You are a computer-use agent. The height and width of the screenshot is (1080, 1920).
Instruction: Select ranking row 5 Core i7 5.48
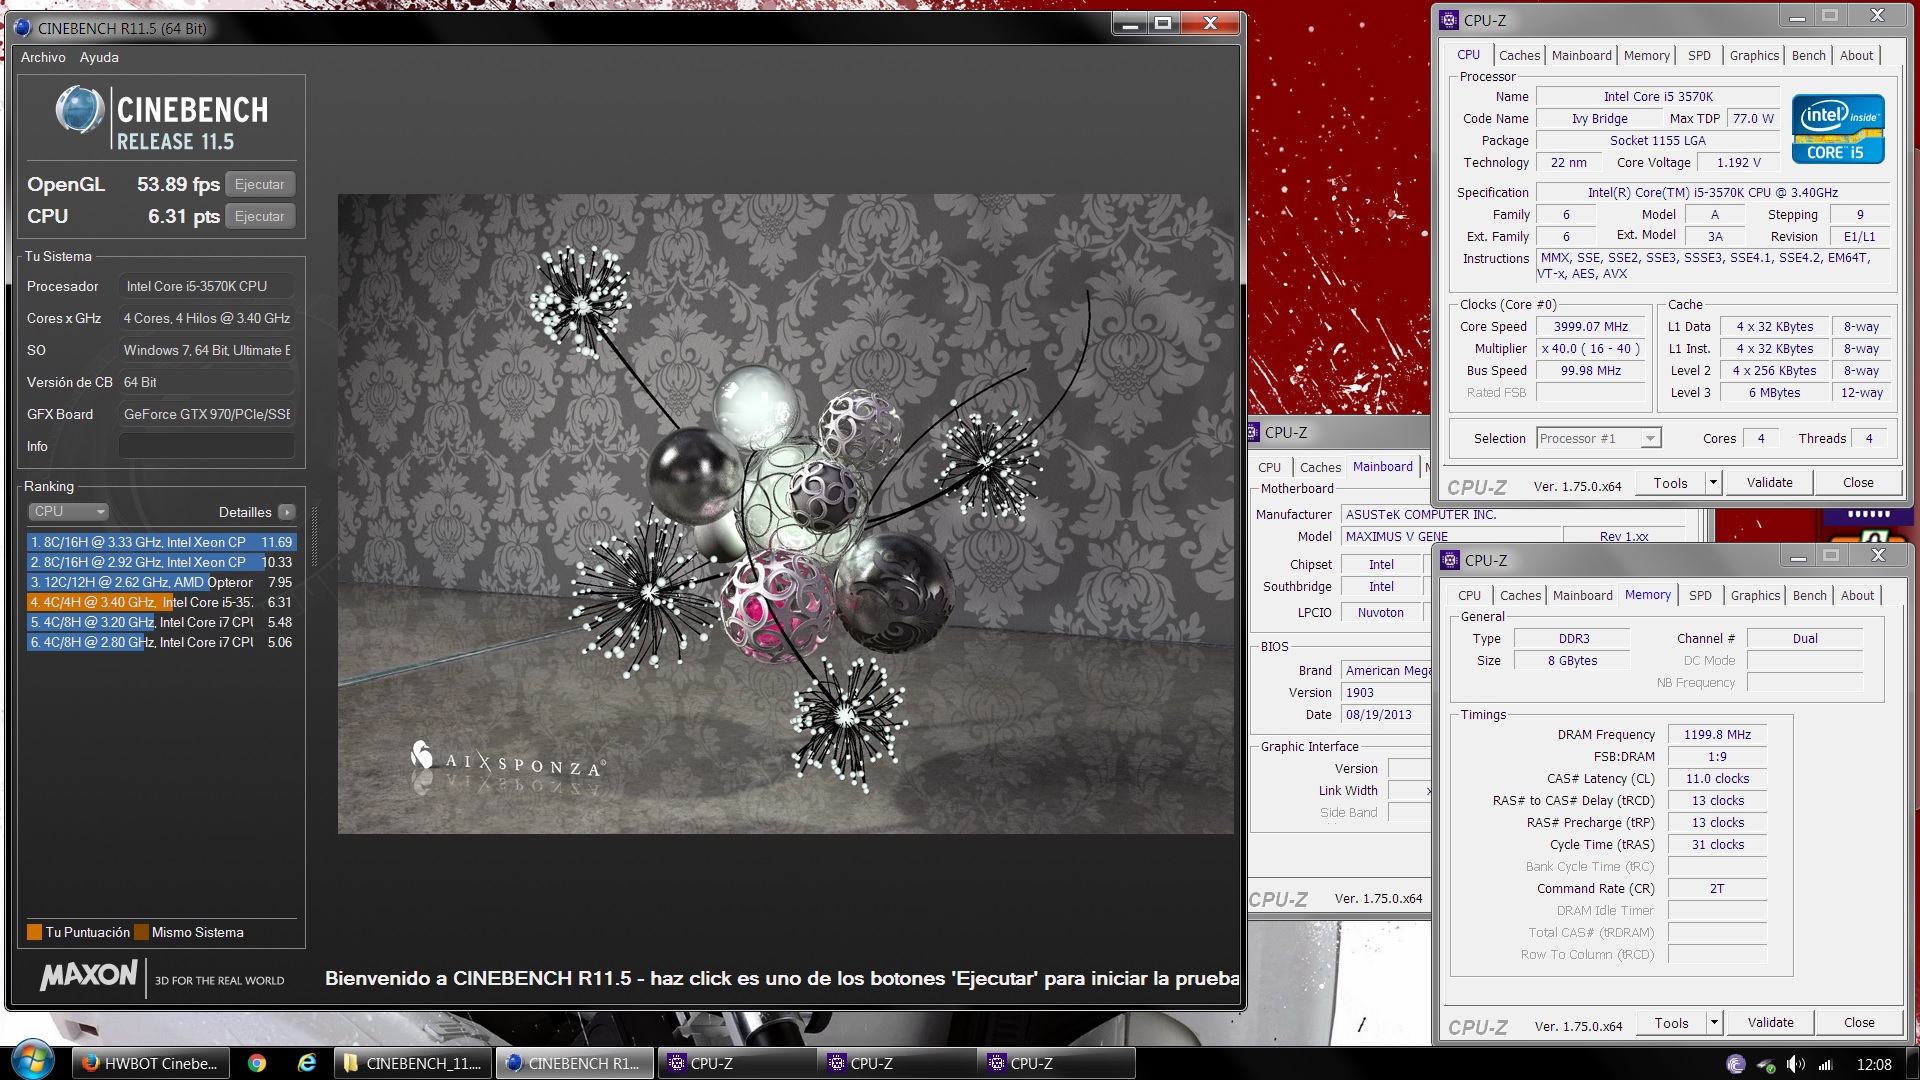pos(161,622)
